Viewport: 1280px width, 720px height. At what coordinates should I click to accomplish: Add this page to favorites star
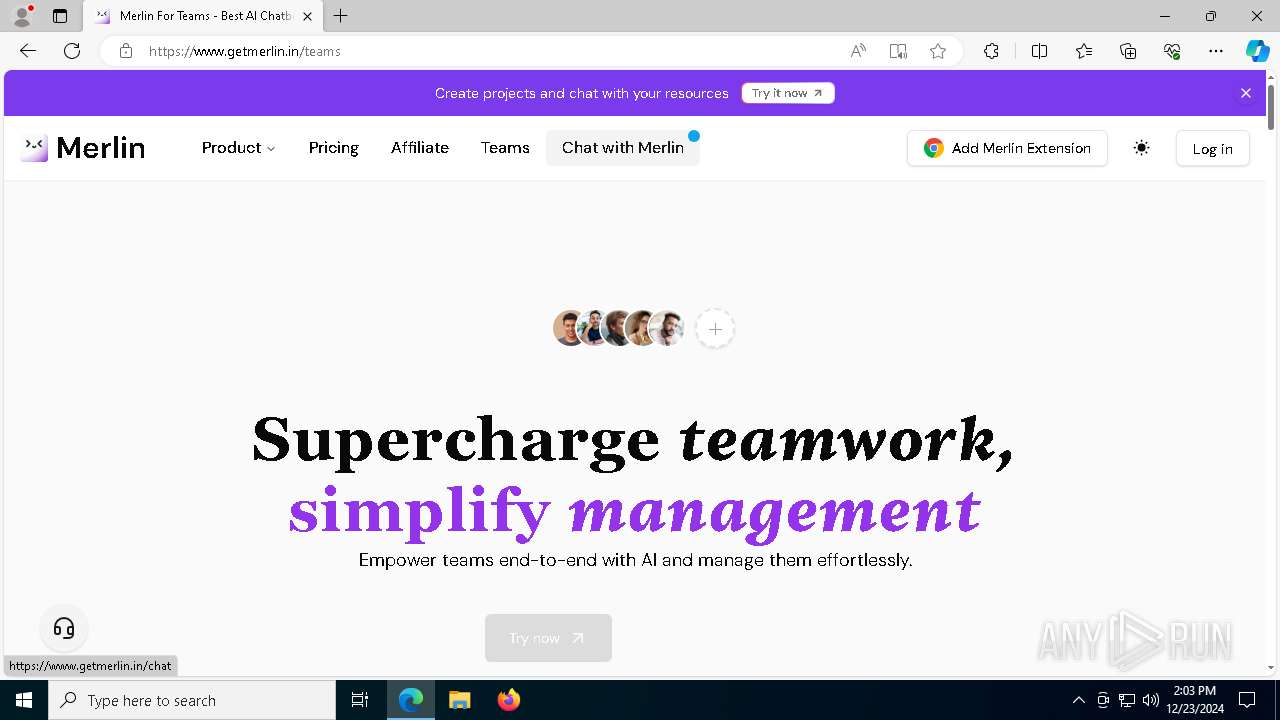point(938,51)
